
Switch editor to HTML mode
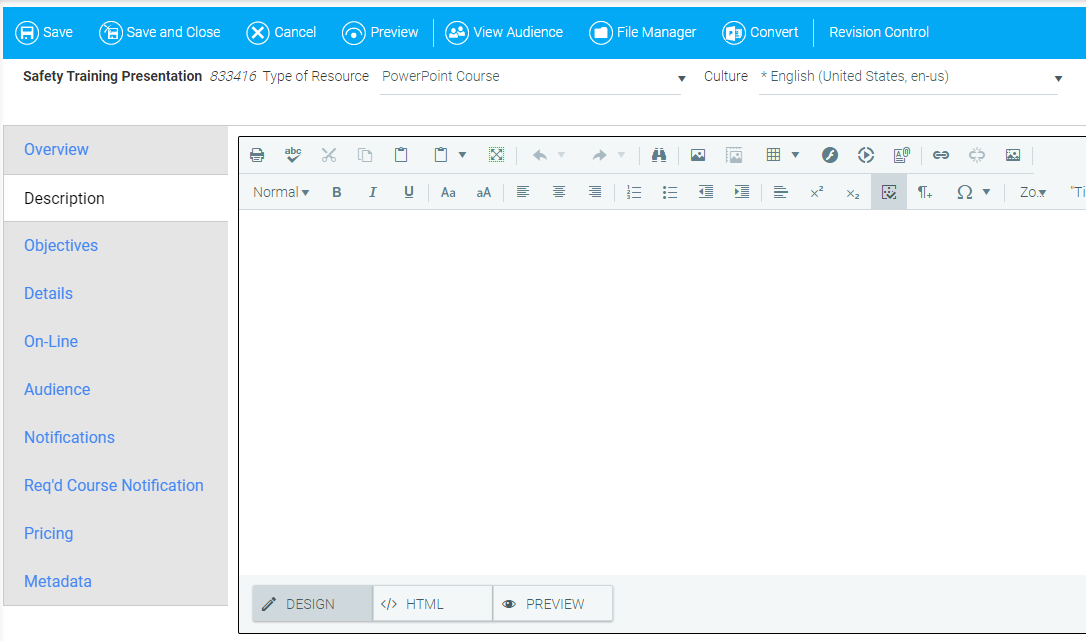(x=432, y=604)
